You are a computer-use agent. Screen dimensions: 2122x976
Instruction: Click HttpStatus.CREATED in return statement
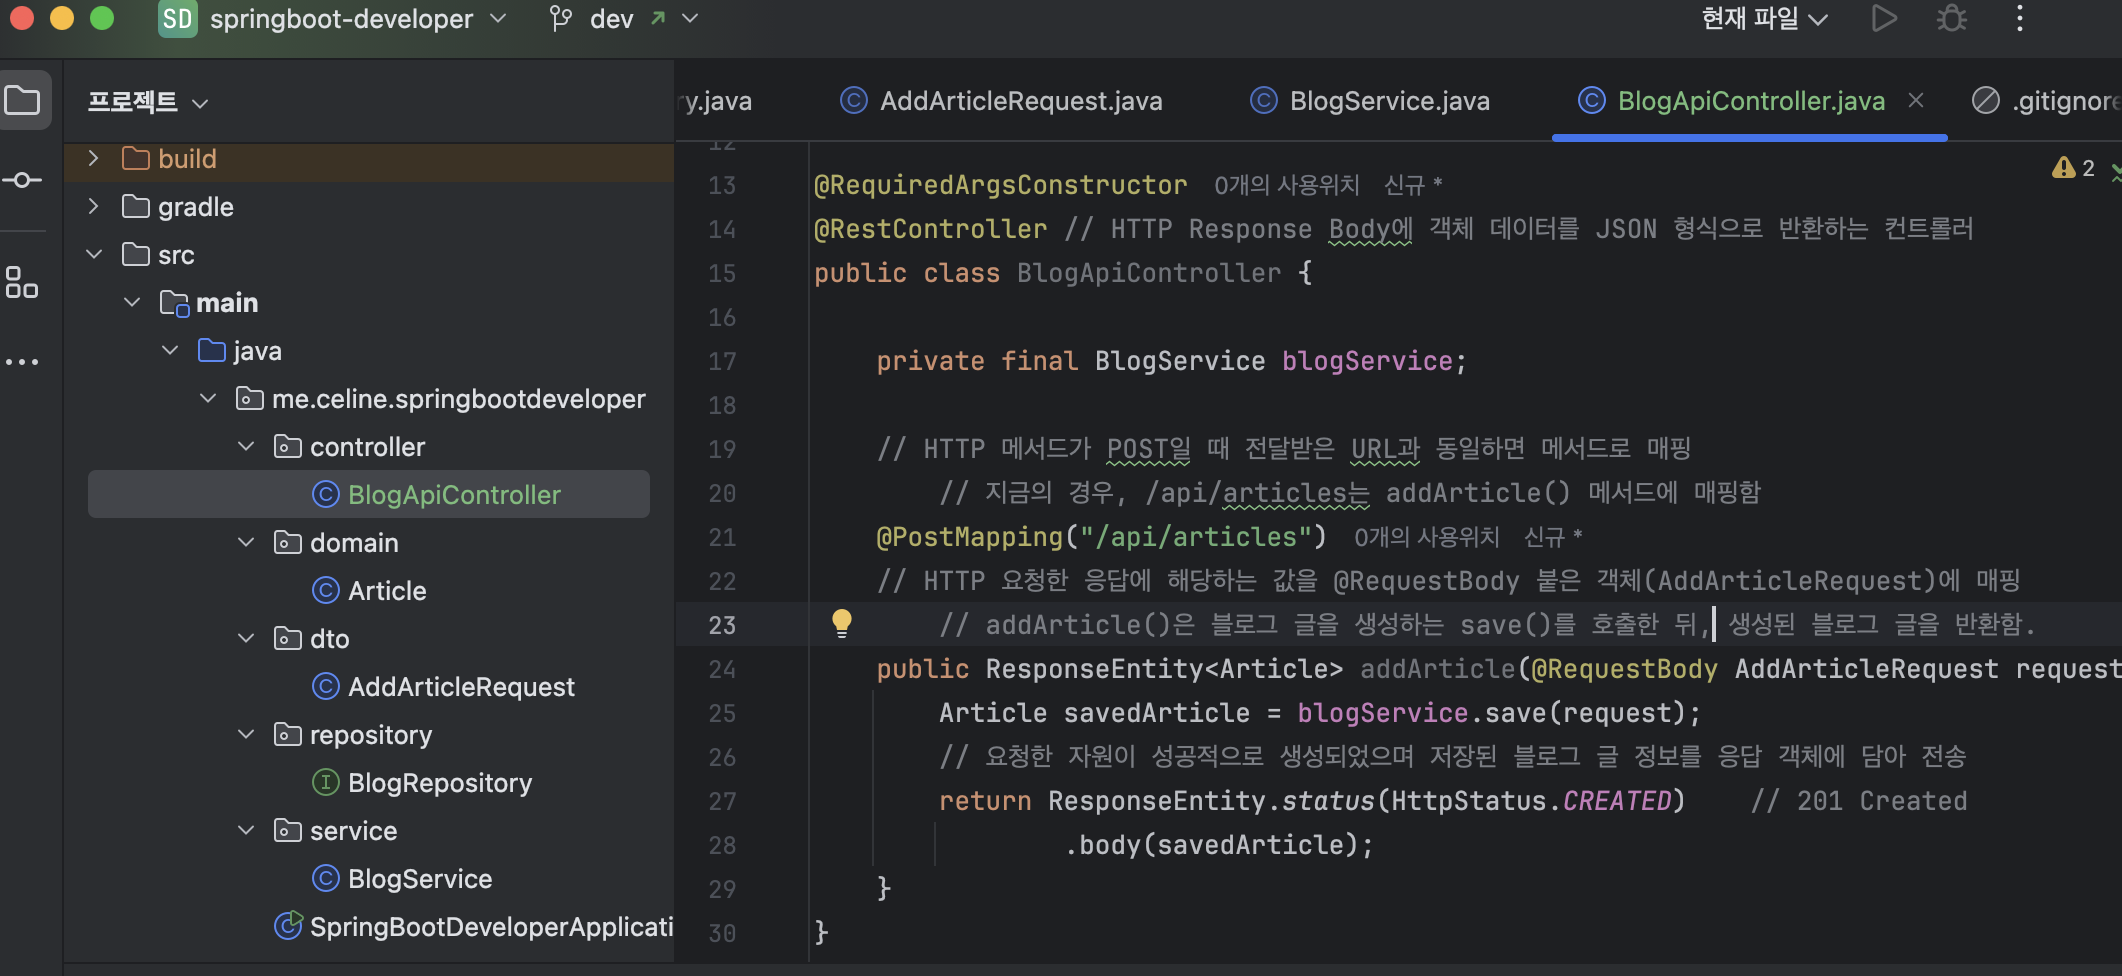click(1531, 801)
